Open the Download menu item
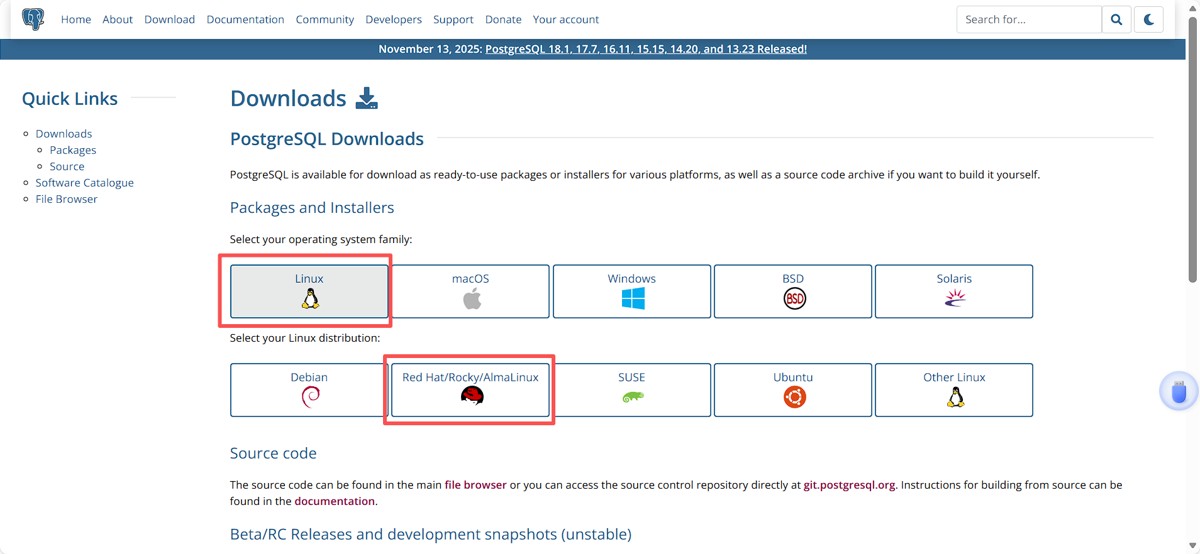The width and height of the screenshot is (1200, 554). 170,19
